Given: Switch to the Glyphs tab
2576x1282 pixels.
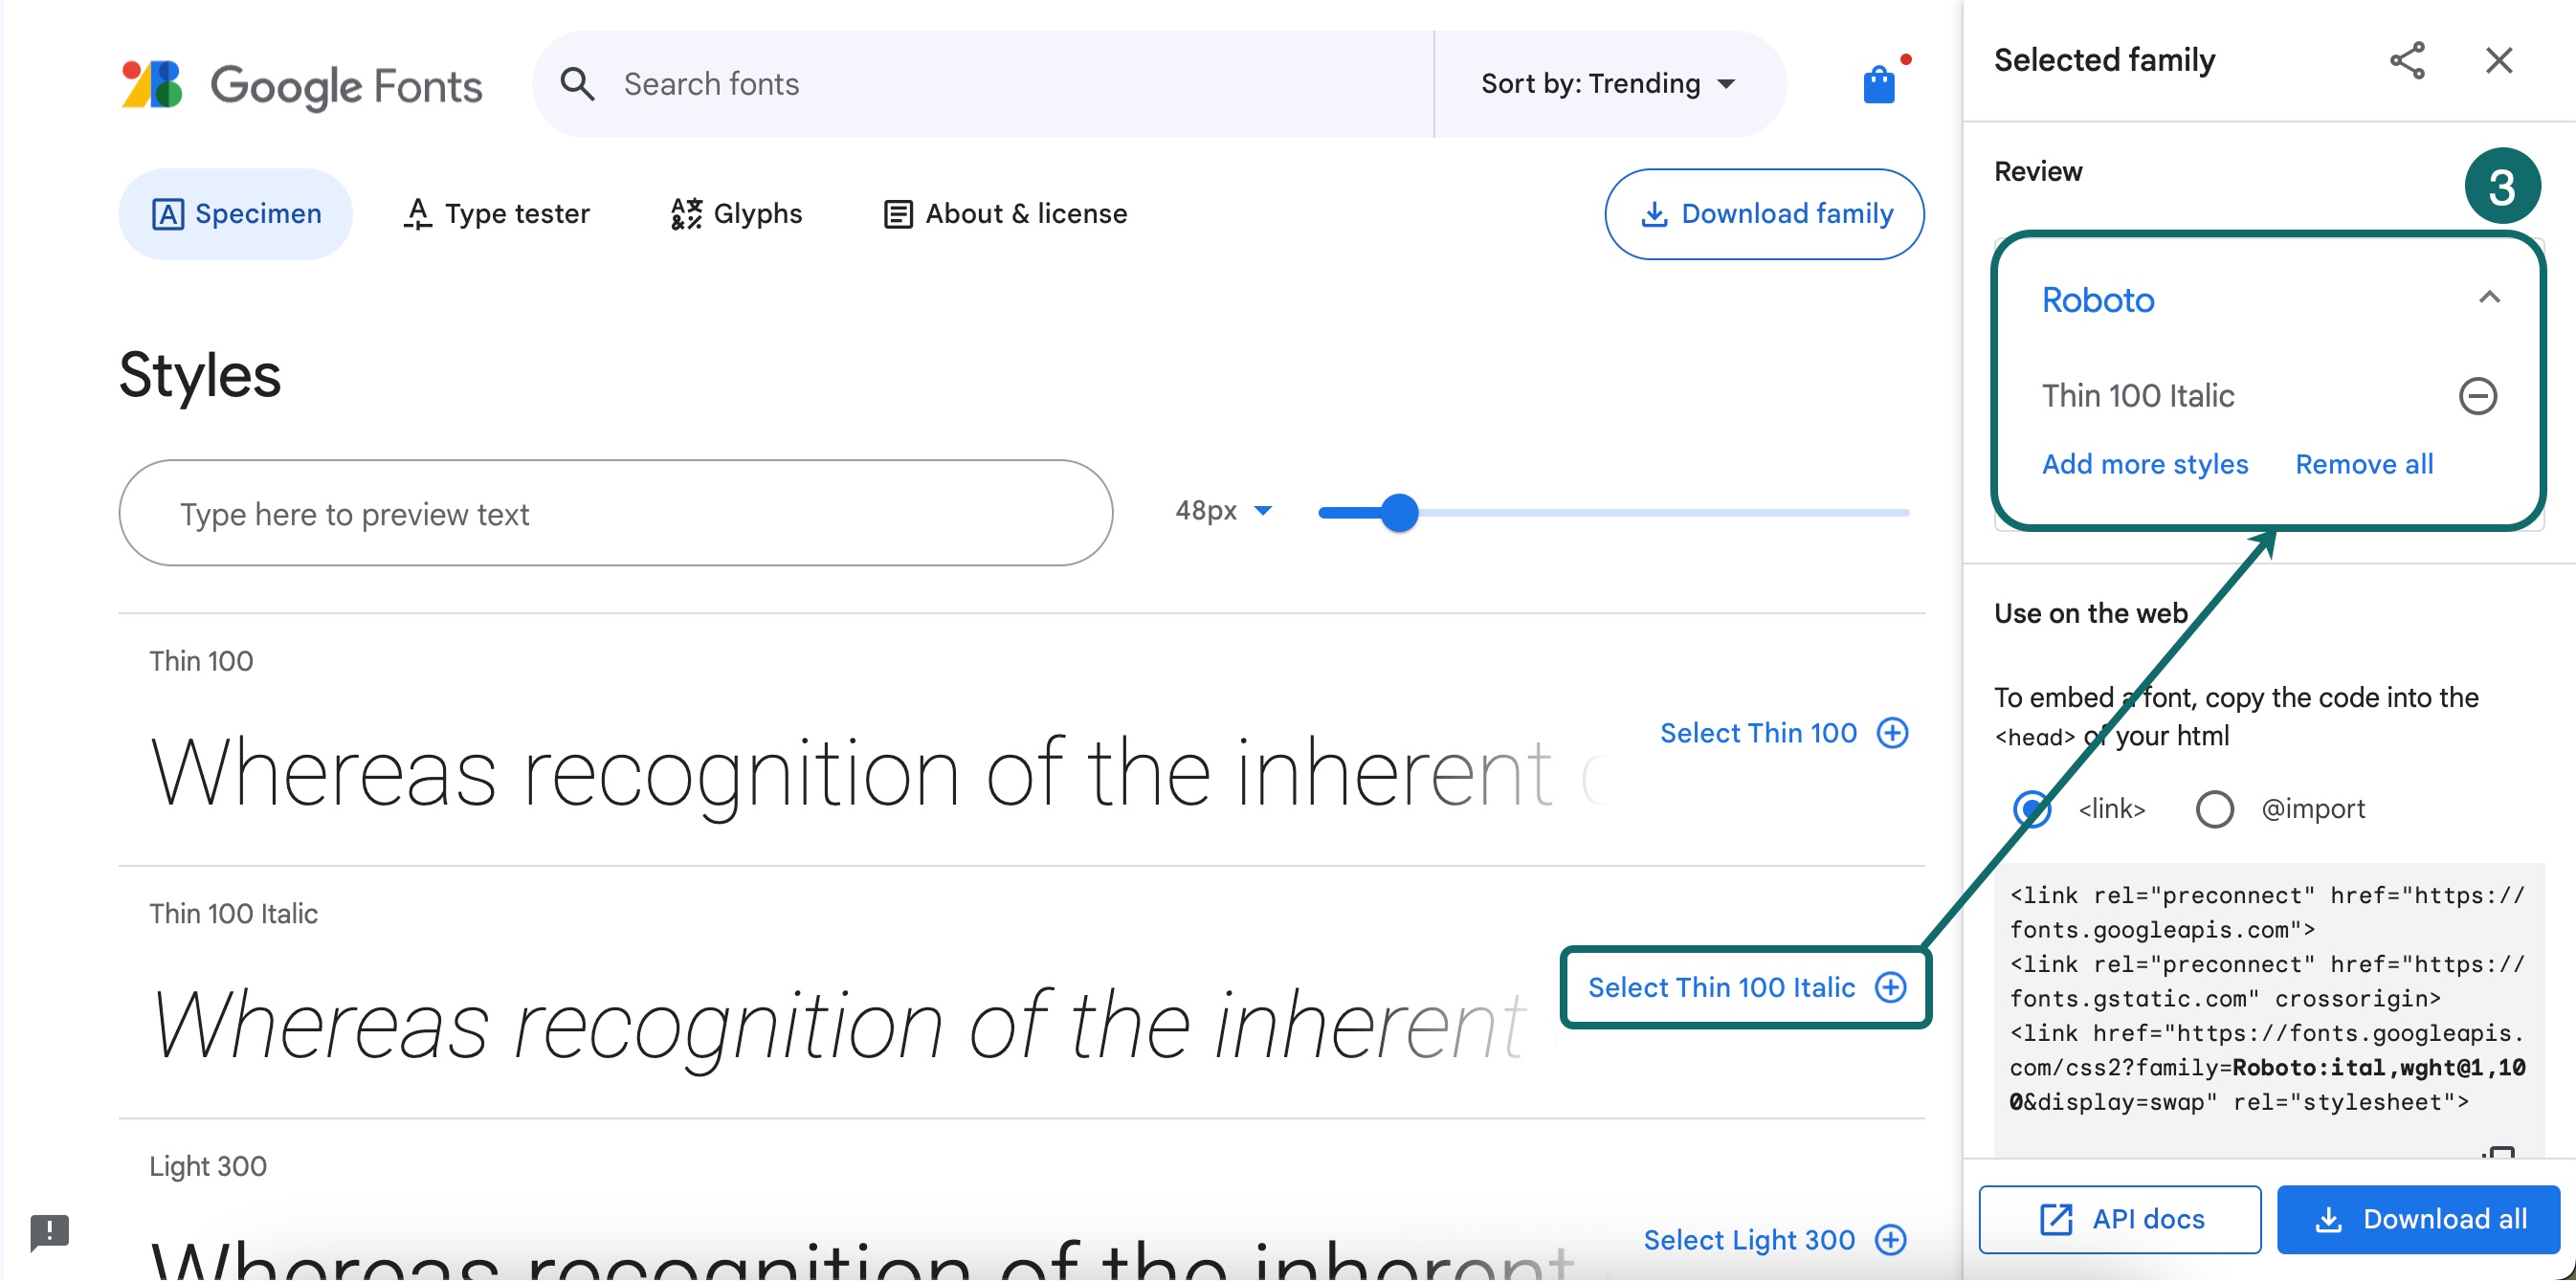Looking at the screenshot, I should click(x=736, y=213).
